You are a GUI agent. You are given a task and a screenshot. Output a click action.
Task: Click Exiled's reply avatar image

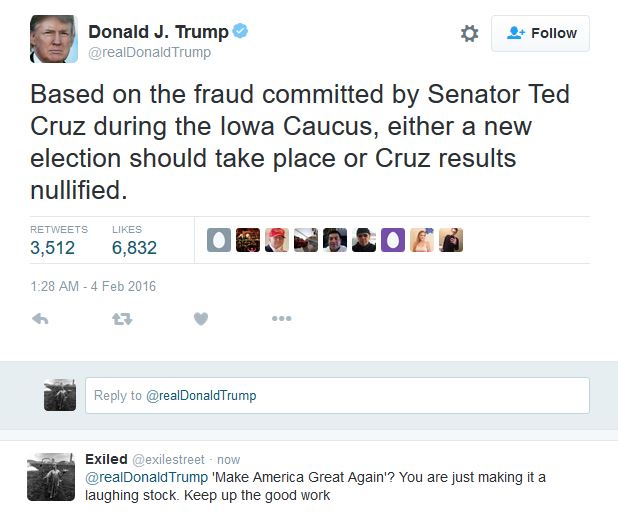[50, 476]
